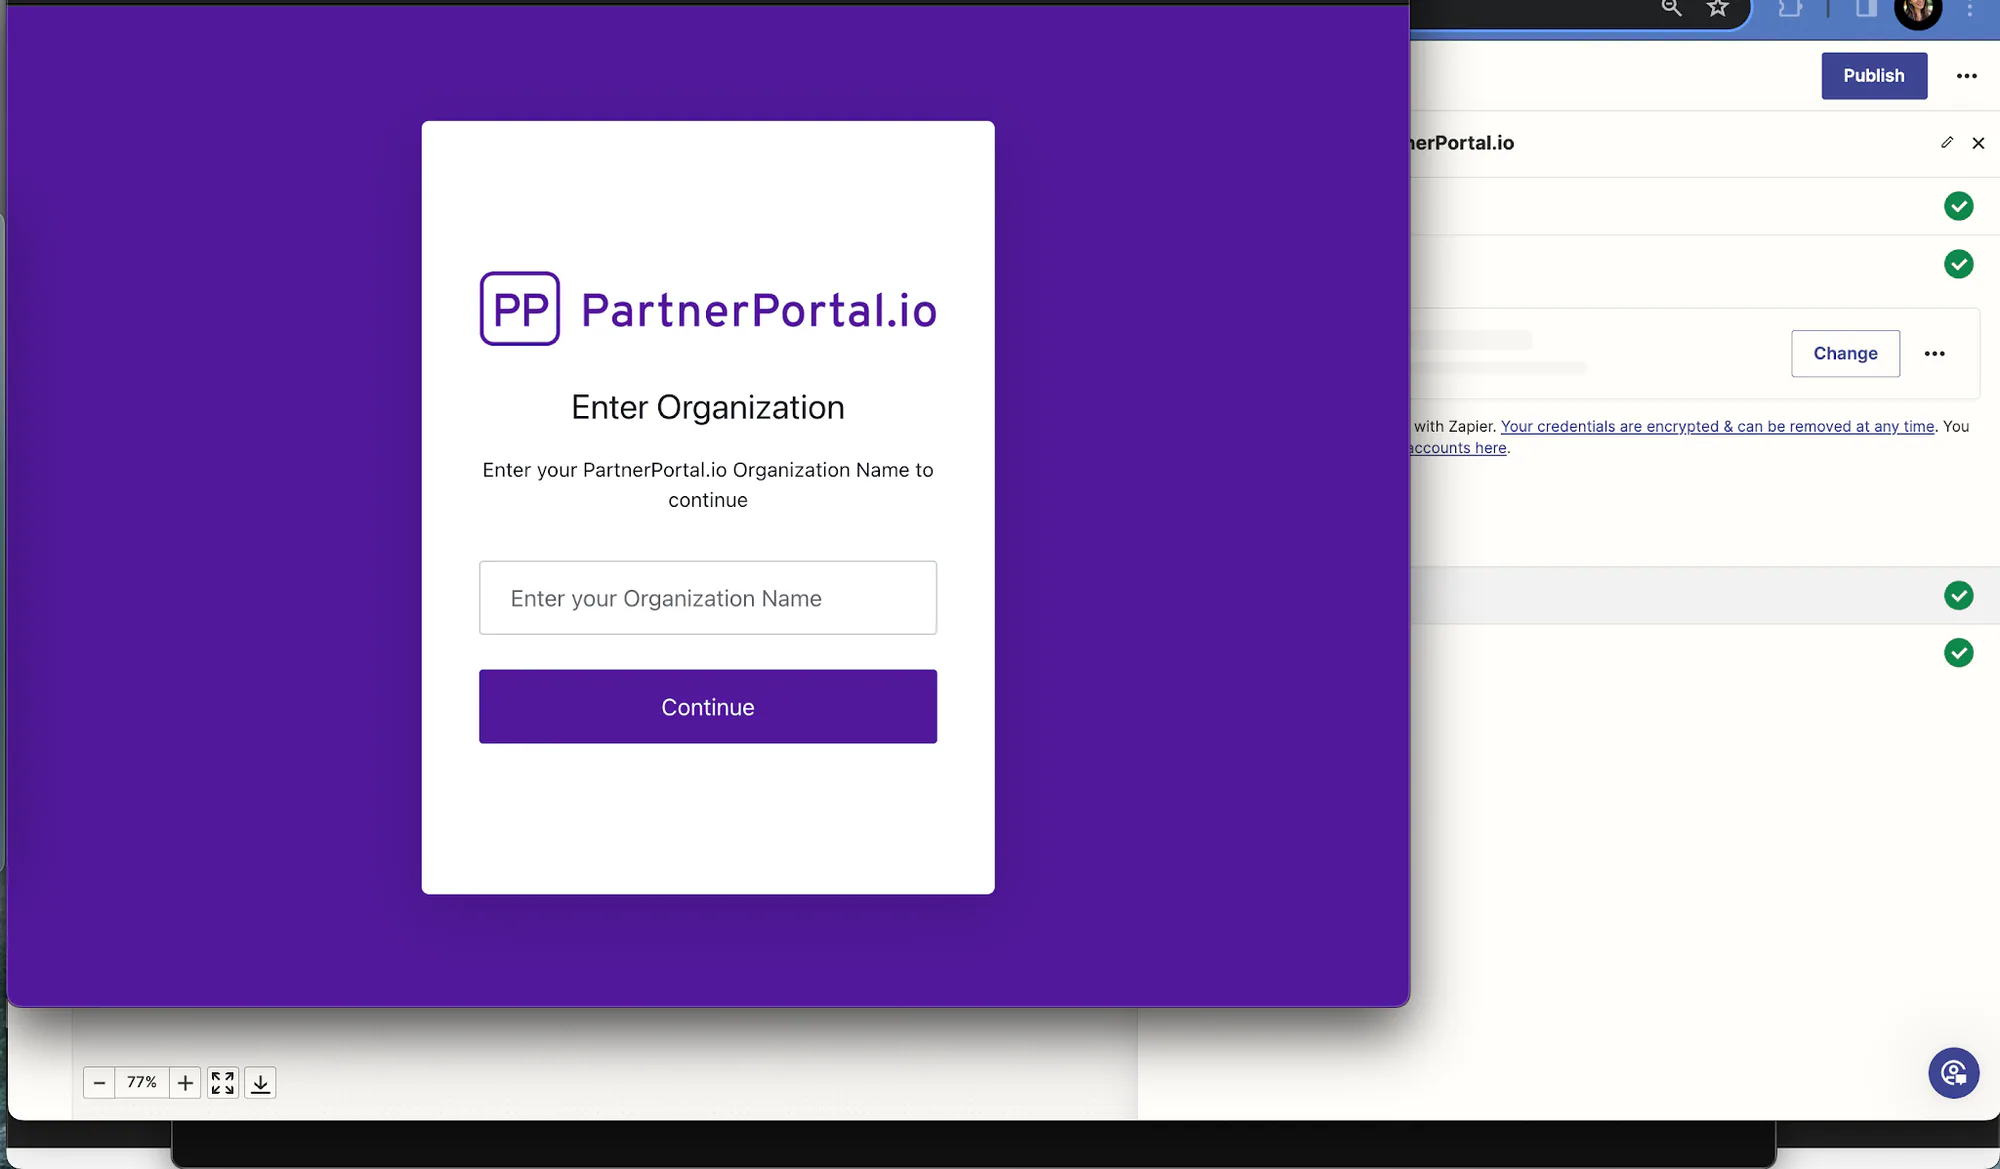The width and height of the screenshot is (2000, 1169).
Task: Click the browser zoom magnifier icon
Action: pyautogui.click(x=1671, y=9)
